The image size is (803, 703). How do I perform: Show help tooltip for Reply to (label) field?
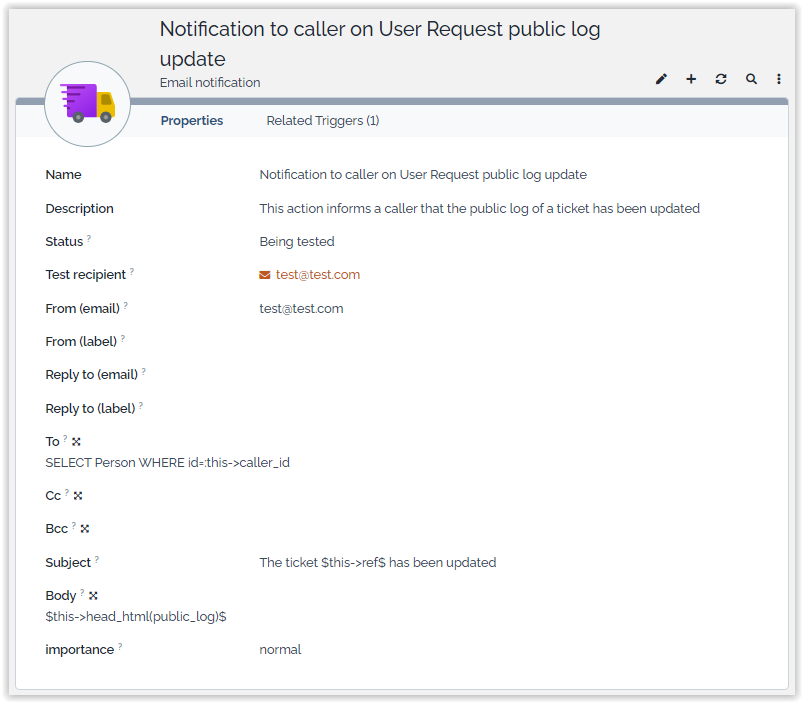pos(141,406)
